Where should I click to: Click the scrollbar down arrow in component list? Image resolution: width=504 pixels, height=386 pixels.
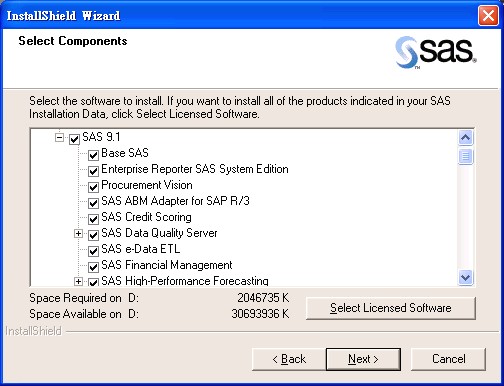point(465,277)
